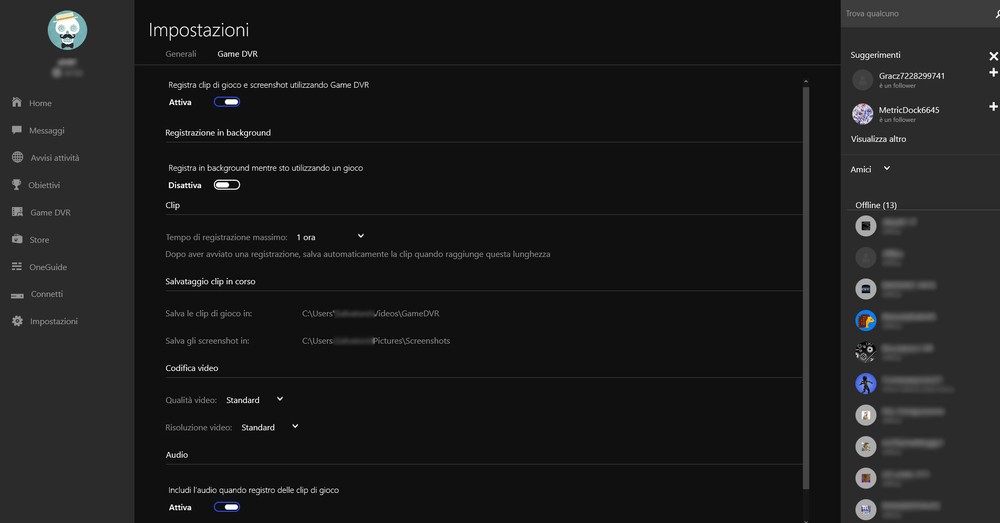1000x523 pixels.
Task: Turn off audio recording toggle
Action: click(226, 507)
